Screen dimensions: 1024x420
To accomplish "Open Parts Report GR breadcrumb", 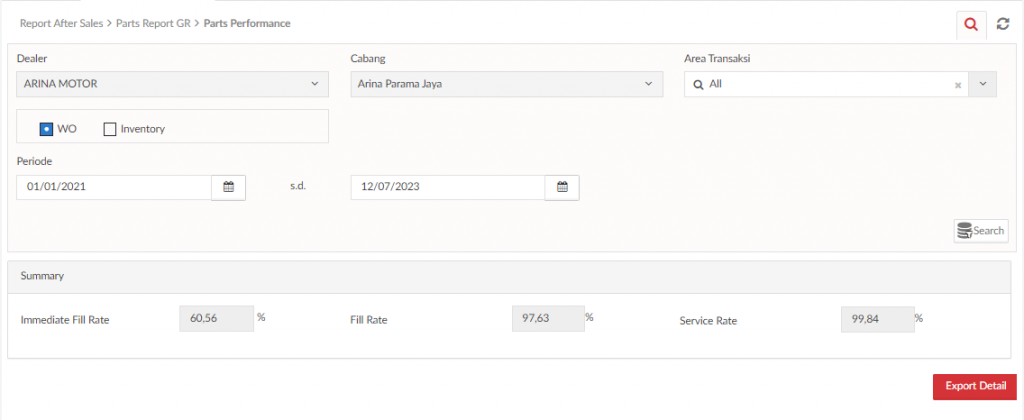I will (x=153, y=24).
